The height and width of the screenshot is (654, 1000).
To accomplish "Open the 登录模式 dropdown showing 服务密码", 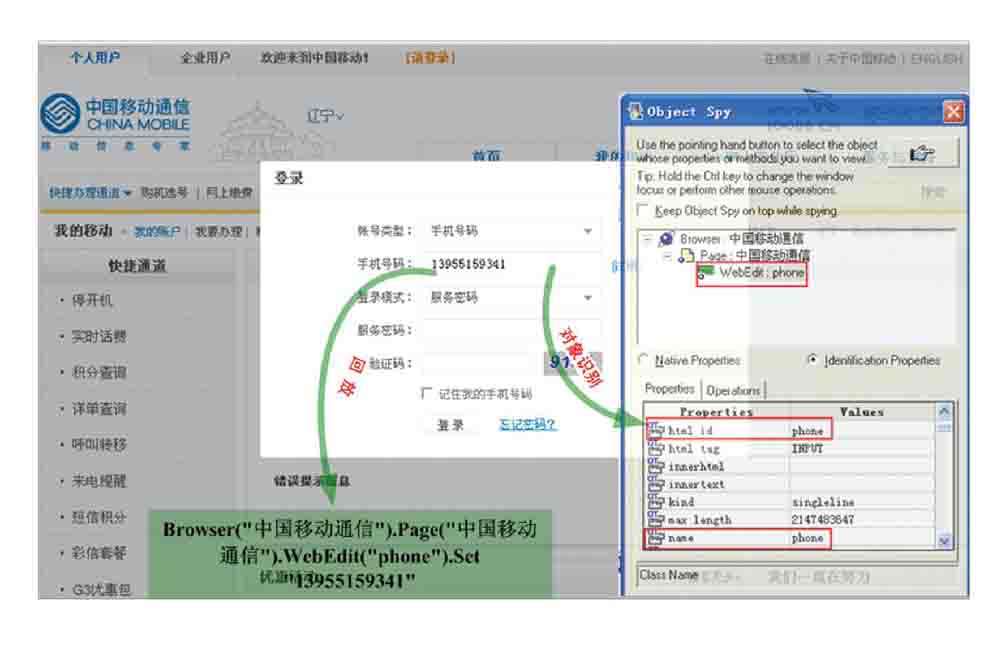I will pyautogui.click(x=511, y=297).
